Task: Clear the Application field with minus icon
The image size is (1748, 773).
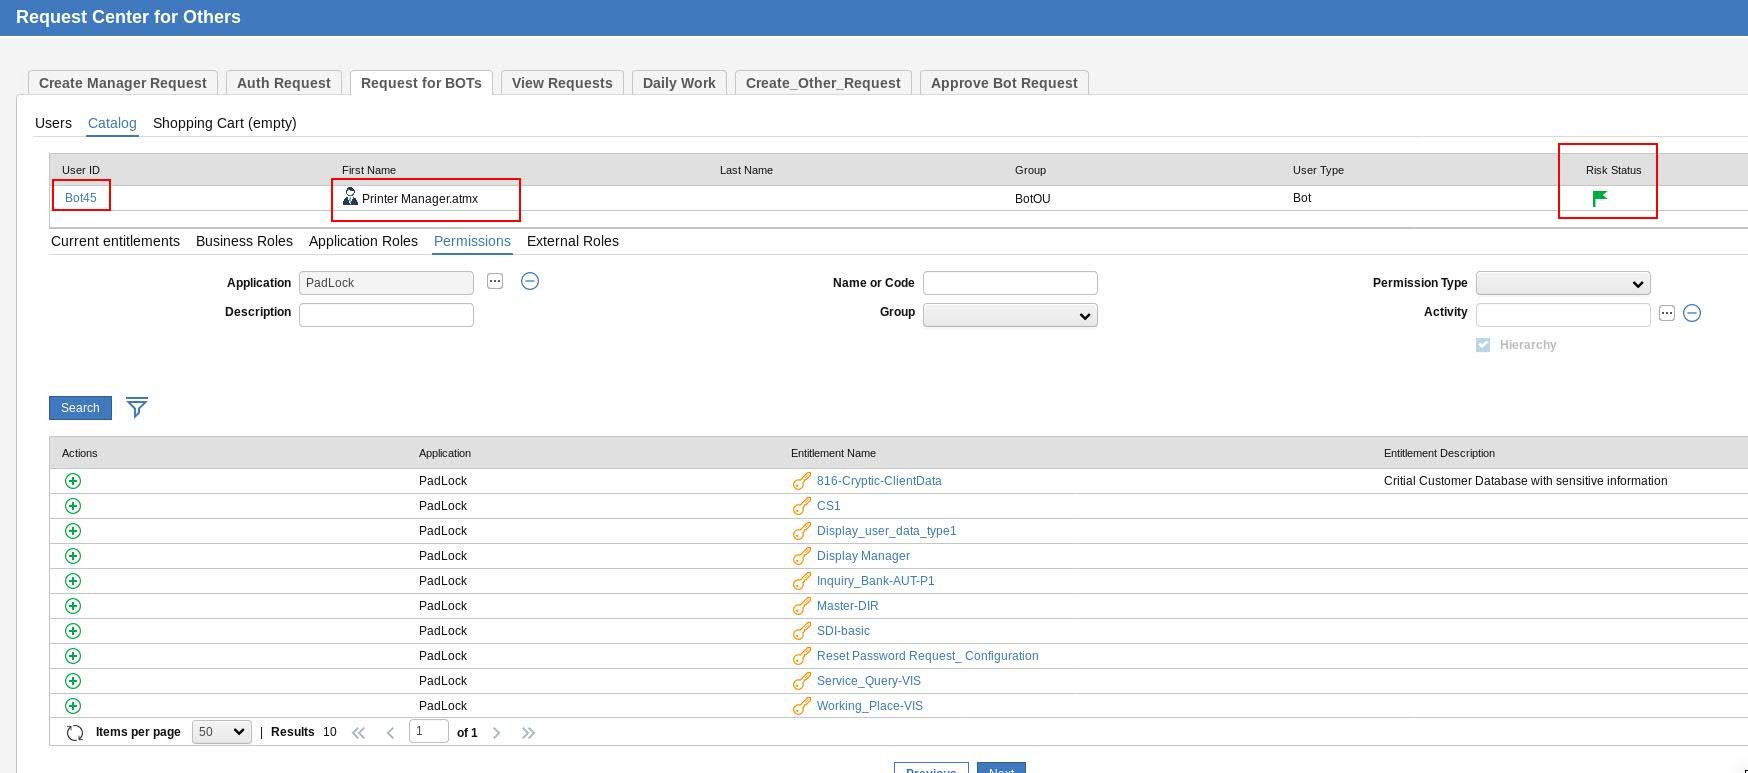Action: coord(530,281)
